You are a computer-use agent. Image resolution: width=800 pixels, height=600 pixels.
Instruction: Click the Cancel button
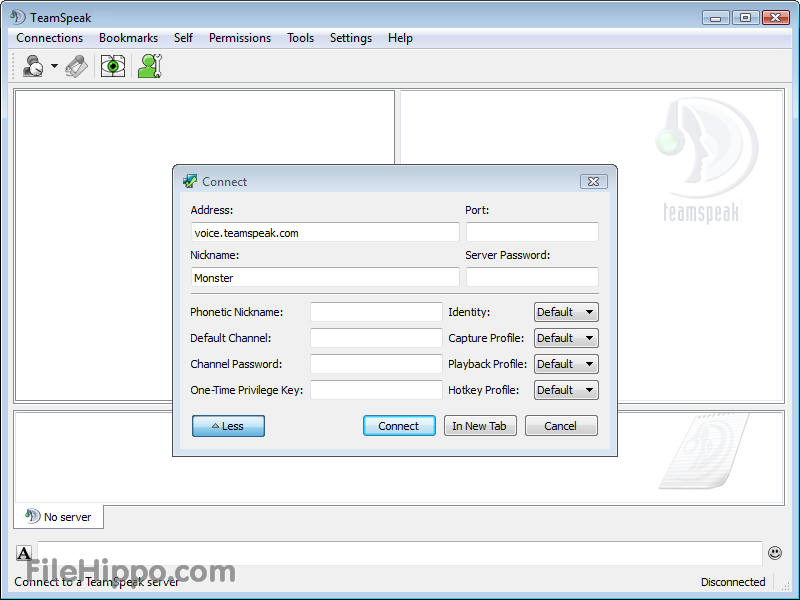click(561, 426)
